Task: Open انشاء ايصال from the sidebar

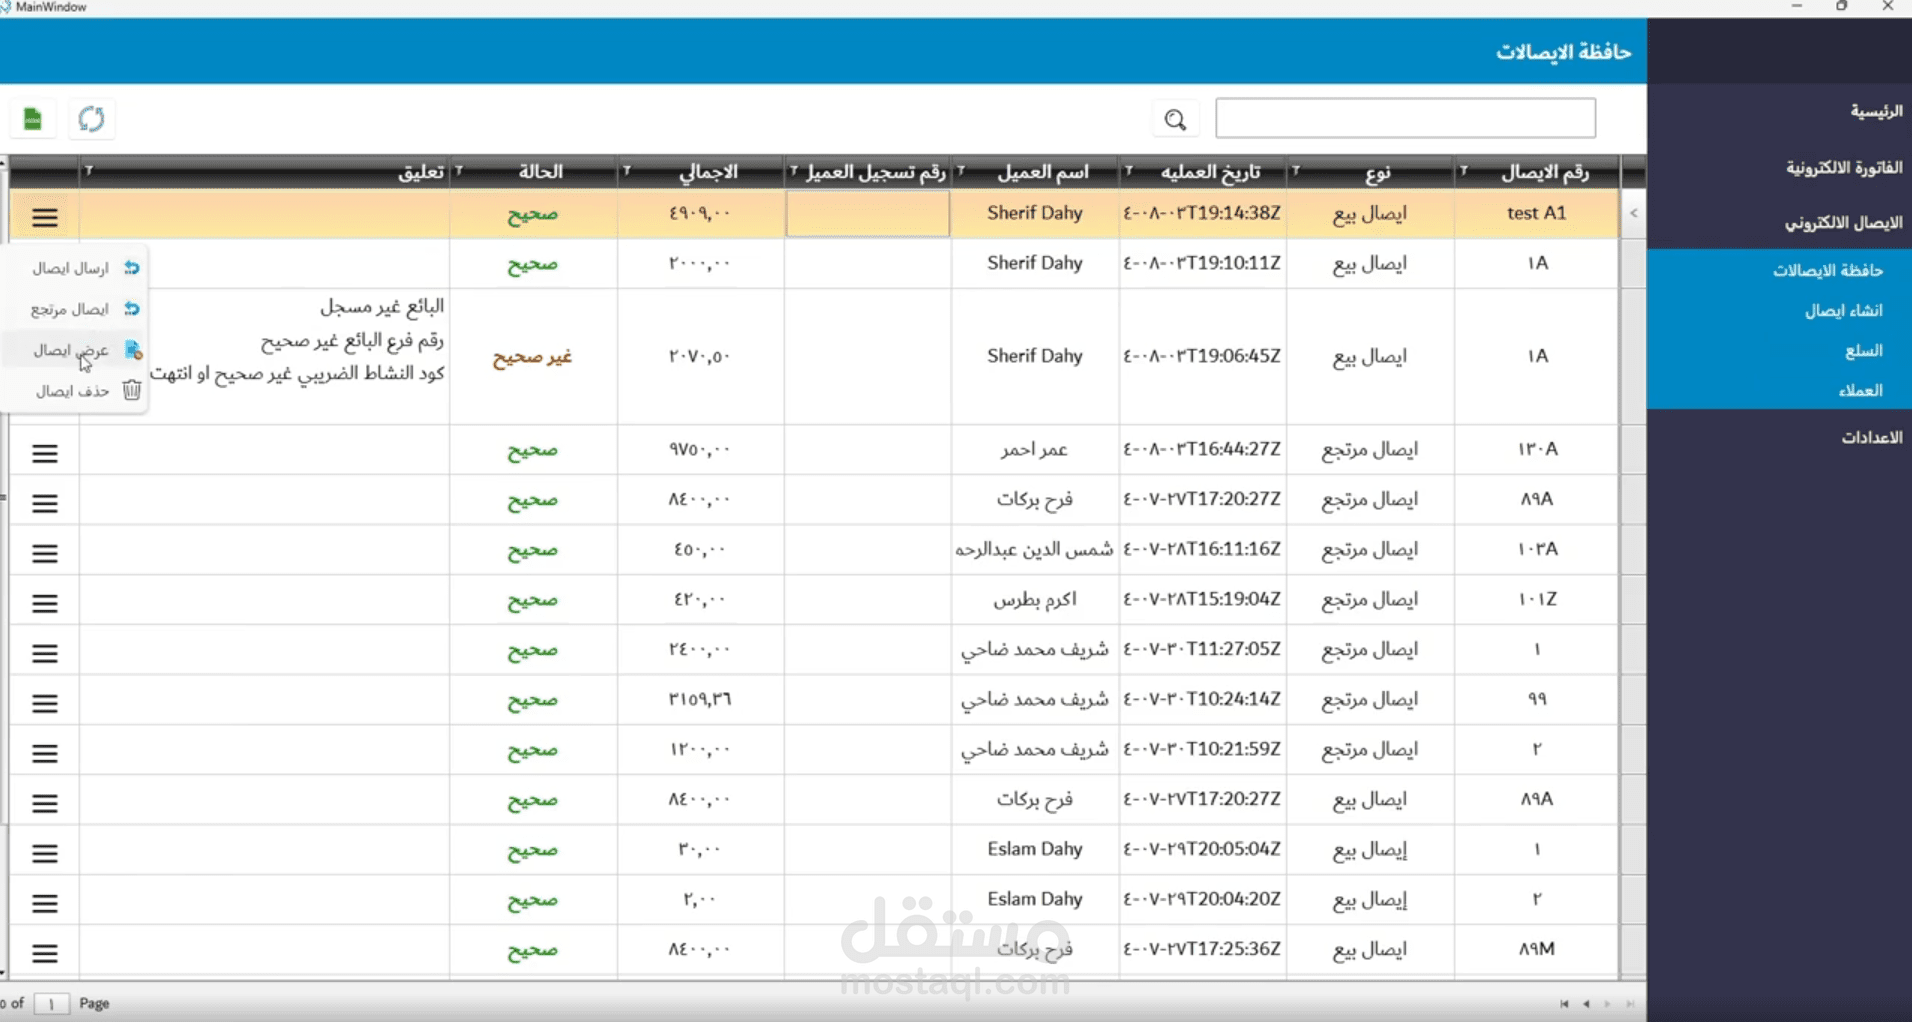Action: click(1843, 310)
